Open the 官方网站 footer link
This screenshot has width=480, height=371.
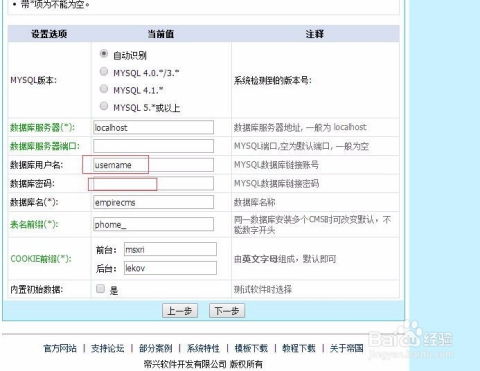60,348
